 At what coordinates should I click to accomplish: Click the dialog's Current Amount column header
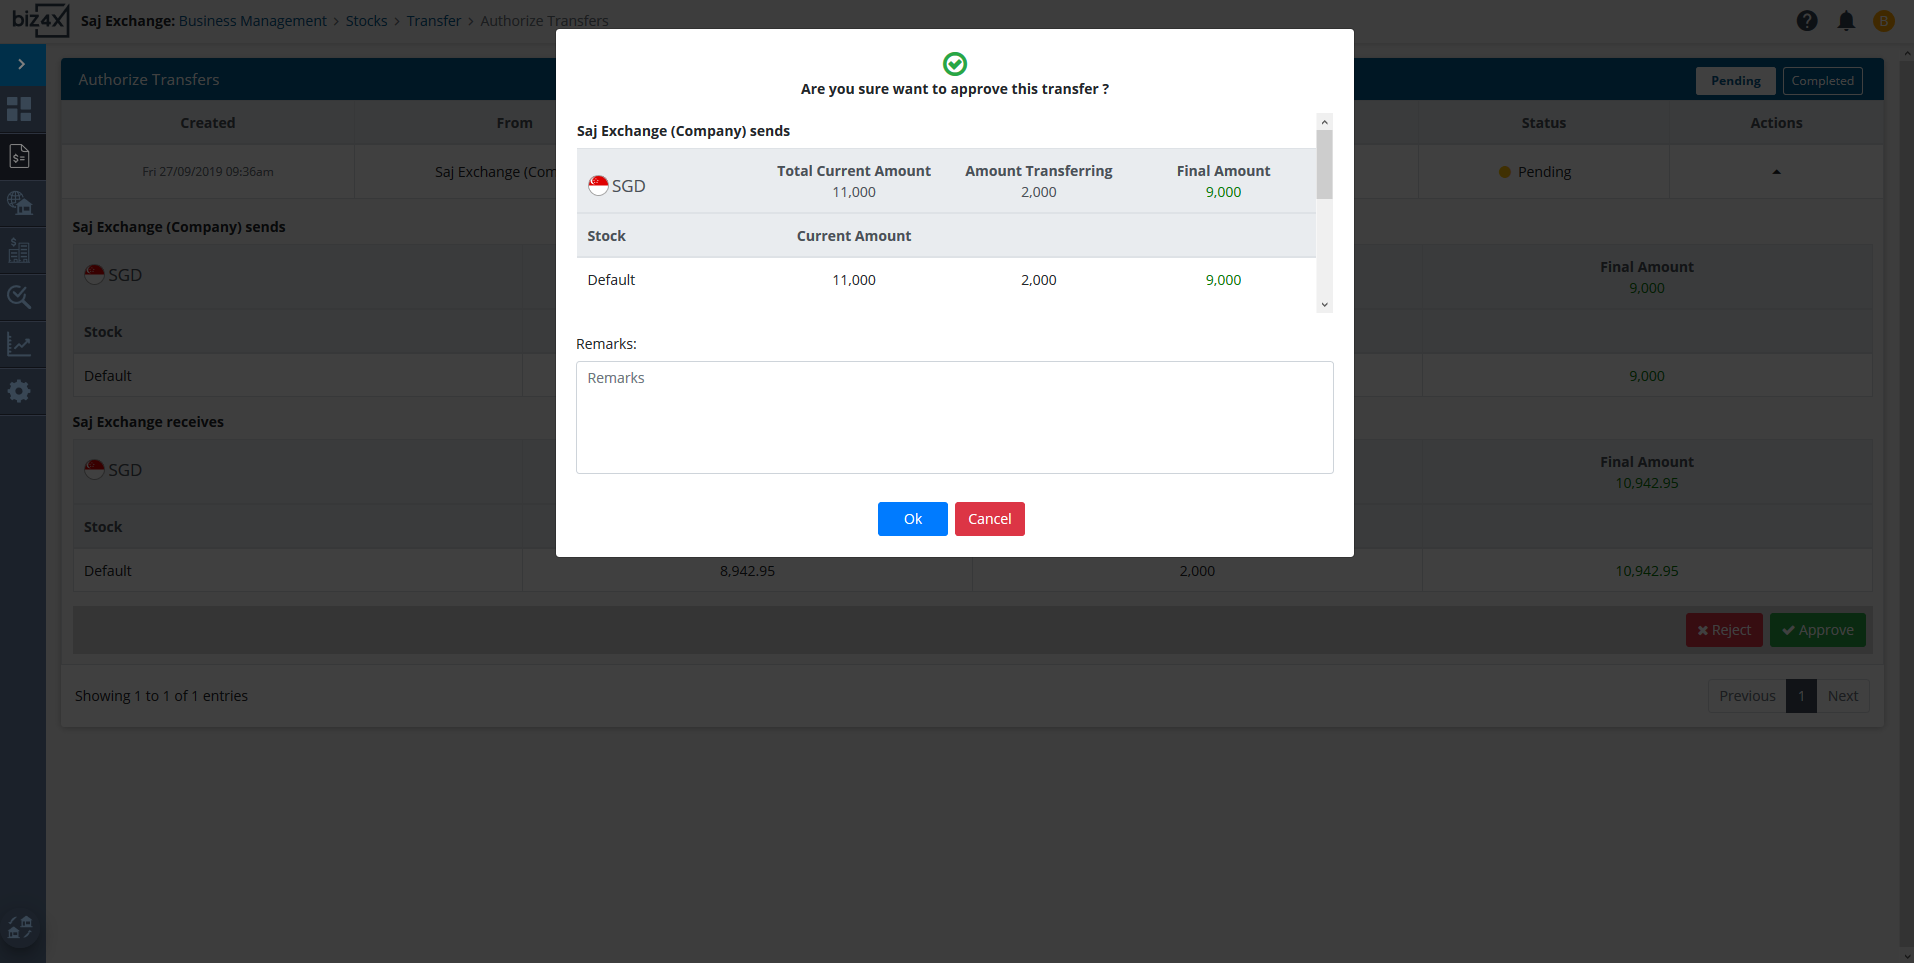click(854, 236)
